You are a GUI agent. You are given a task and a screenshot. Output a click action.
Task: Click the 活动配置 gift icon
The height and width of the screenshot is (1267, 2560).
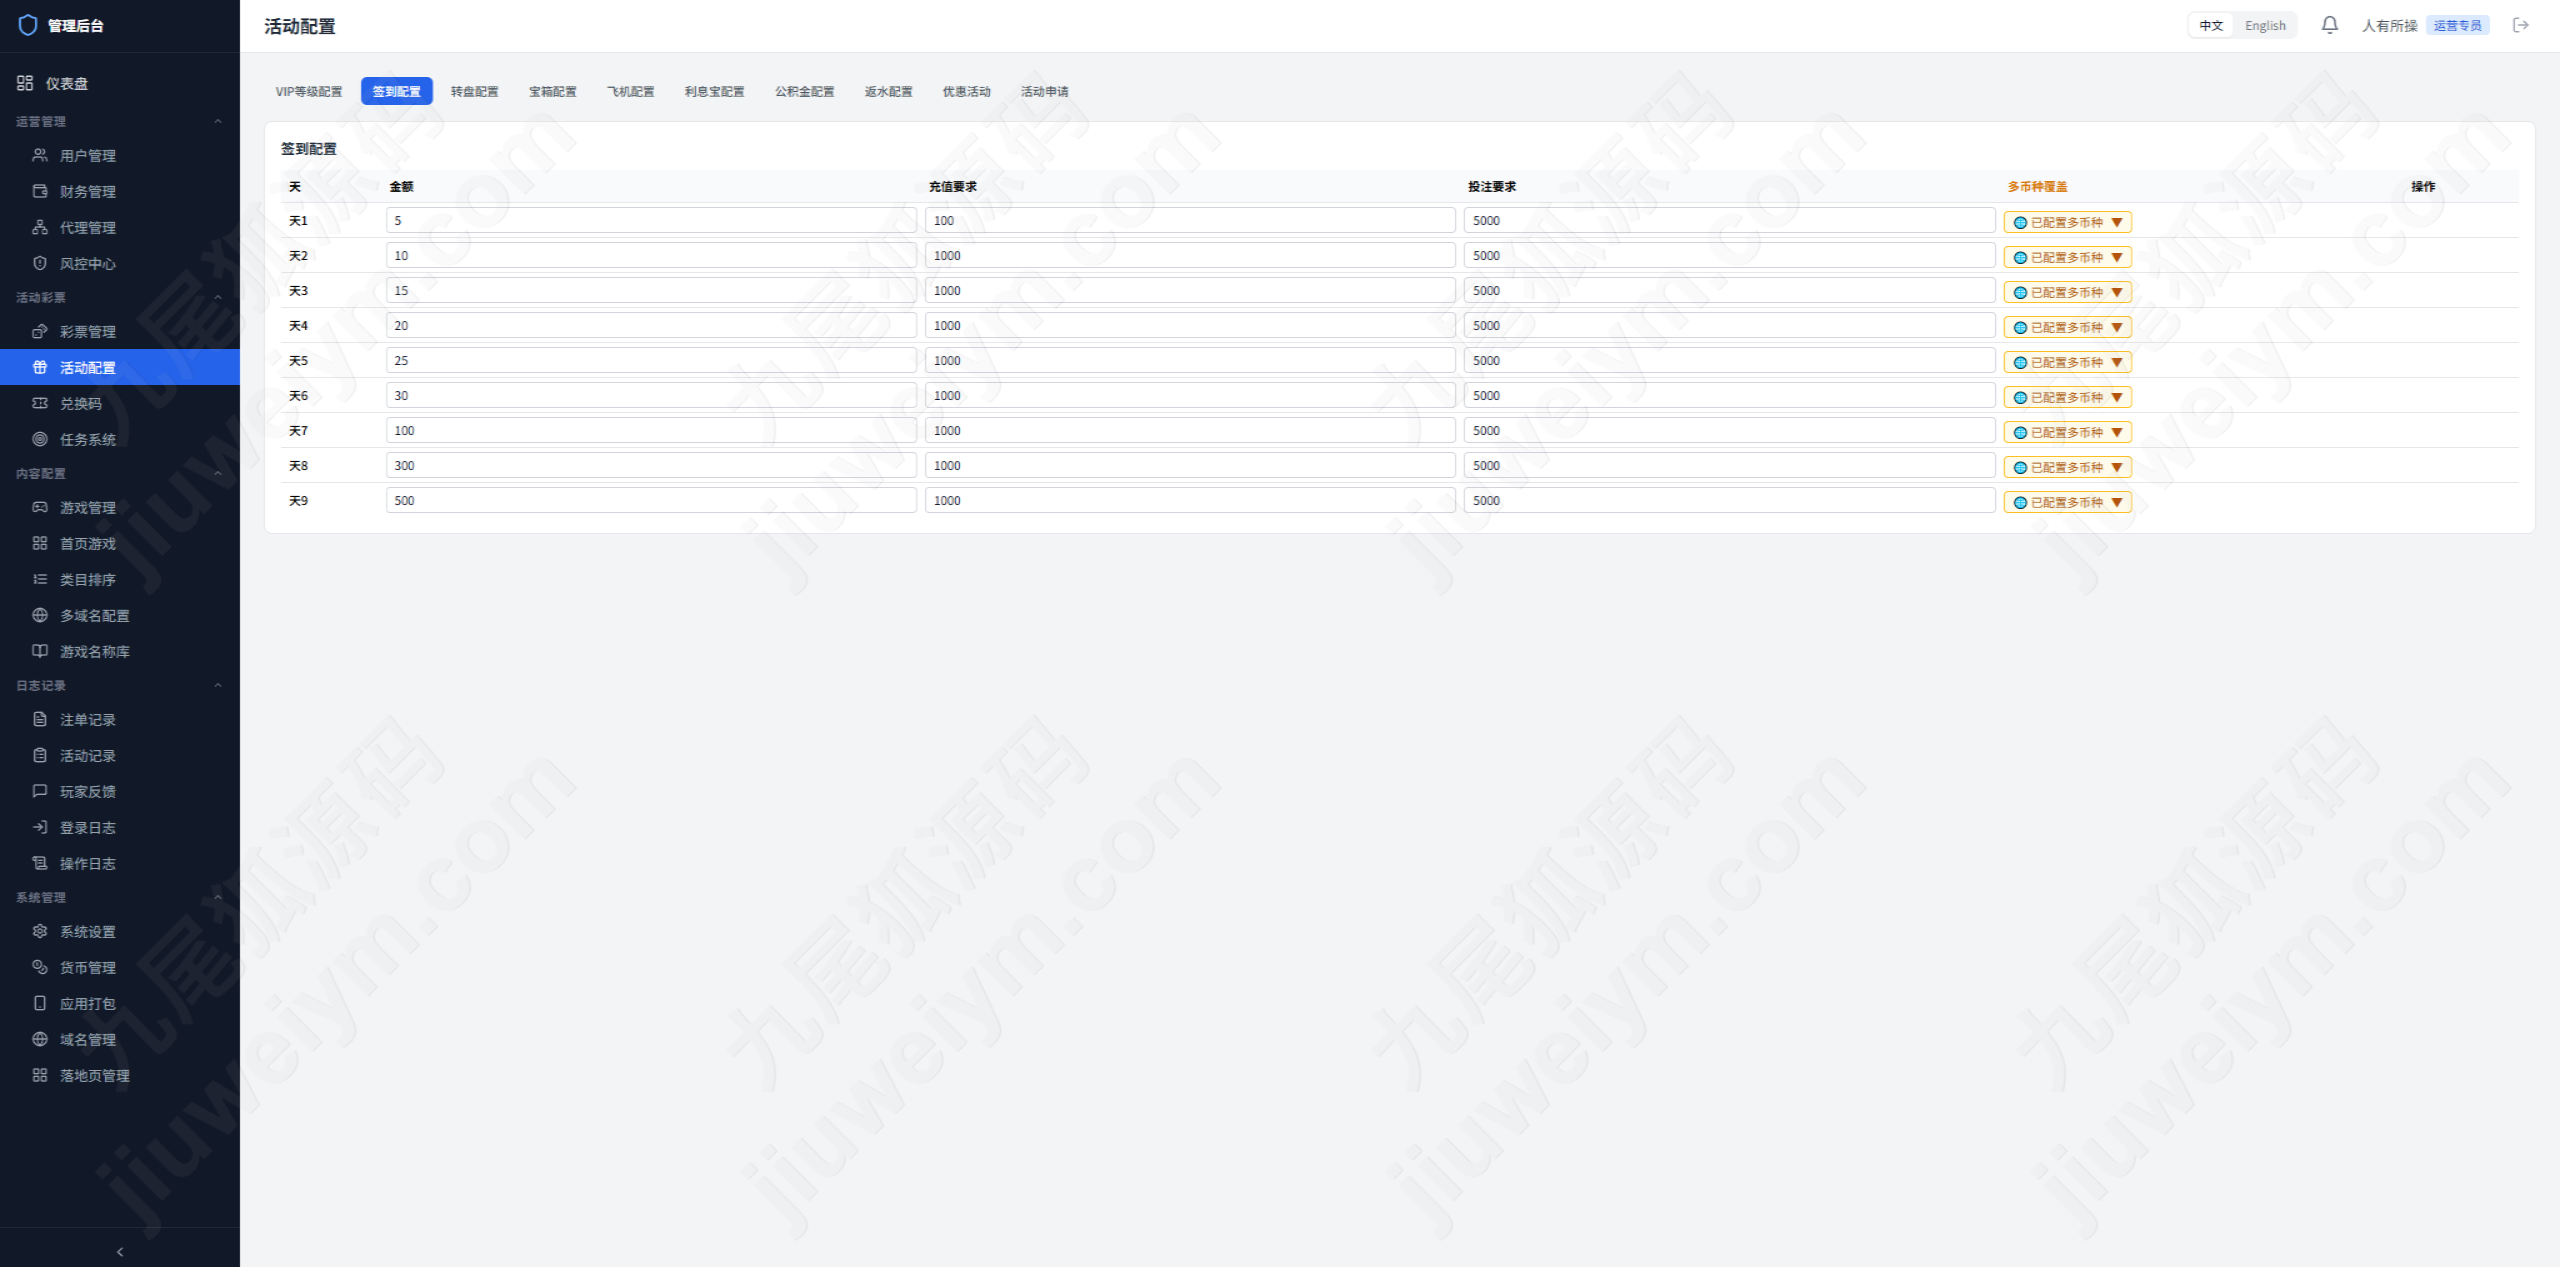[40, 367]
